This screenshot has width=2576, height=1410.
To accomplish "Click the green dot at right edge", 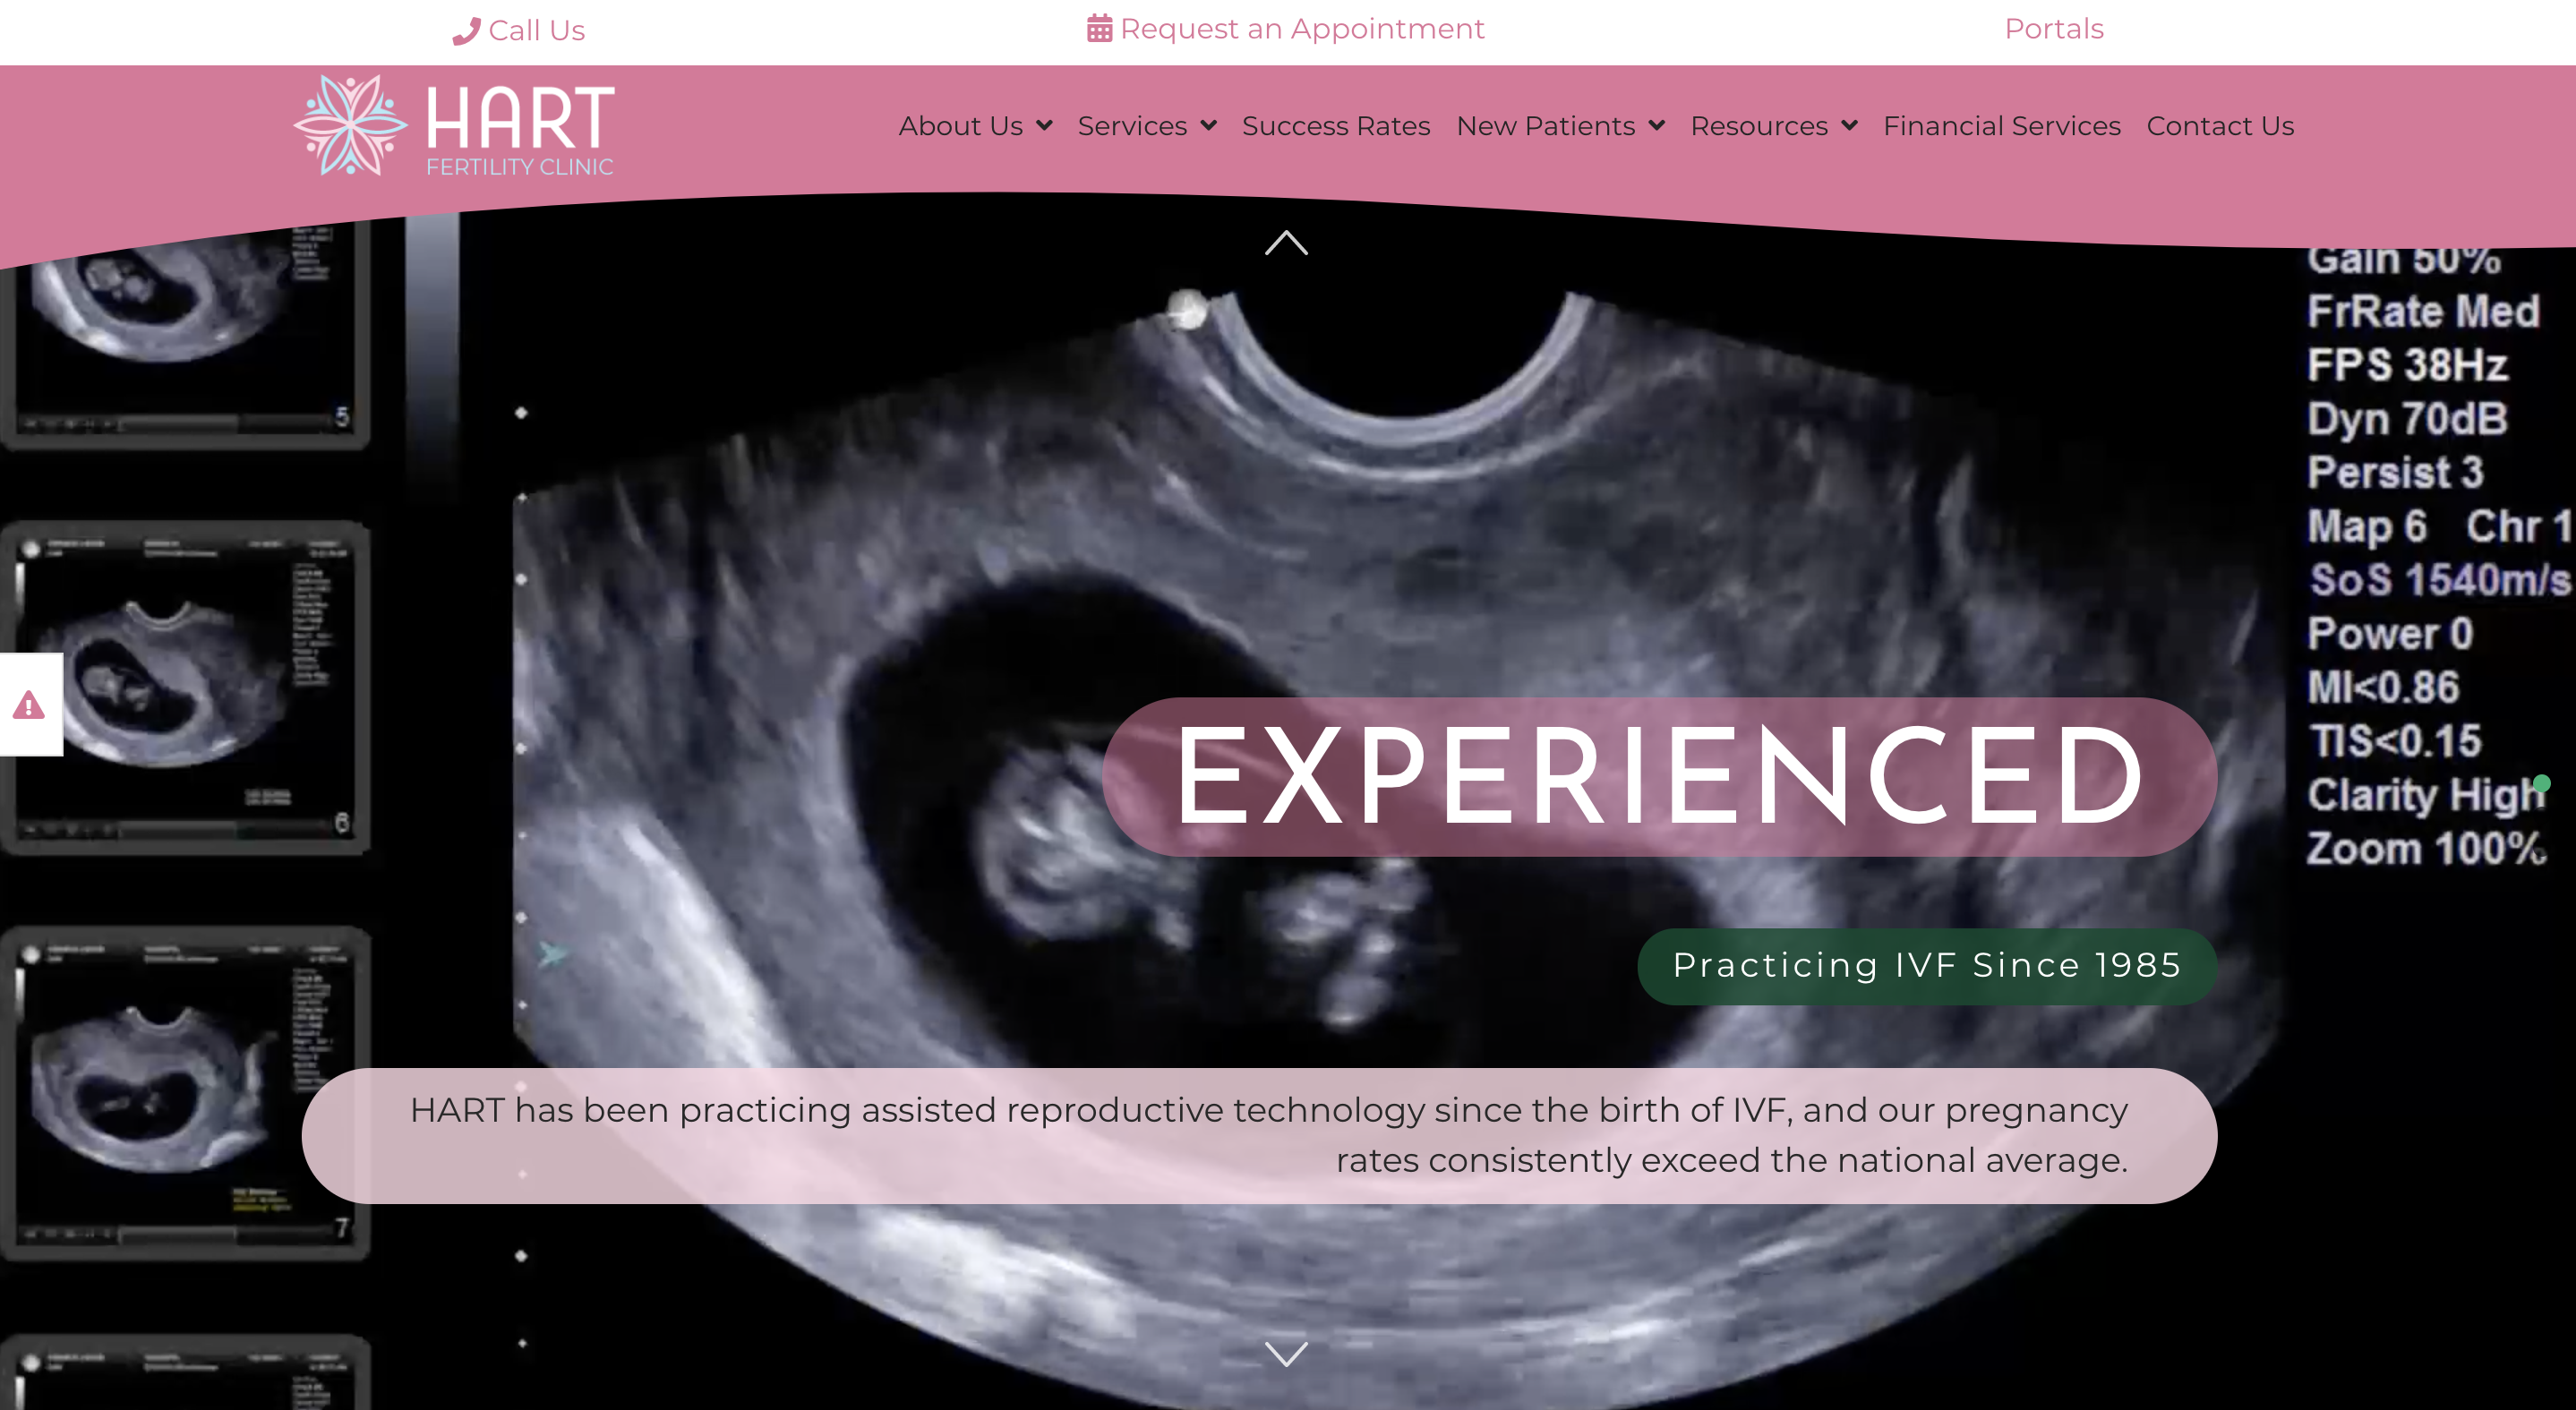I will pos(2541,783).
